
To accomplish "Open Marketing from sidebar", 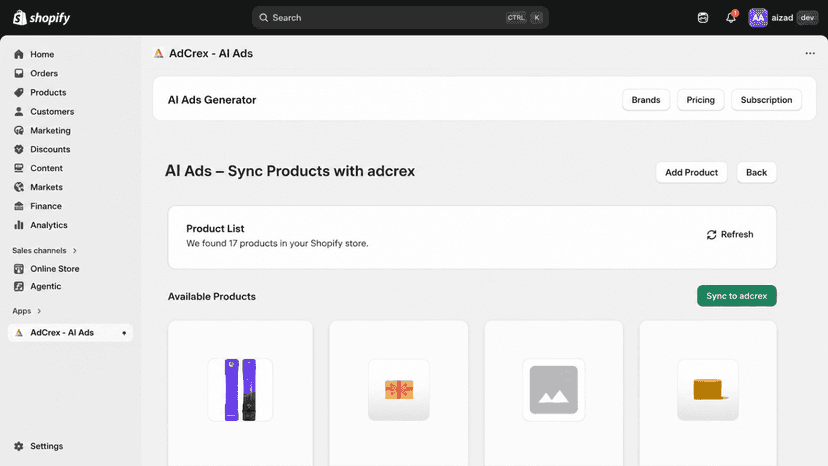I will coord(50,131).
